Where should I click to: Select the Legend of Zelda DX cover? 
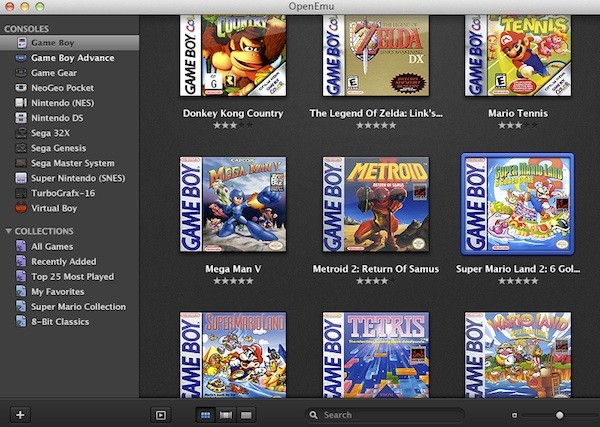coord(376,55)
